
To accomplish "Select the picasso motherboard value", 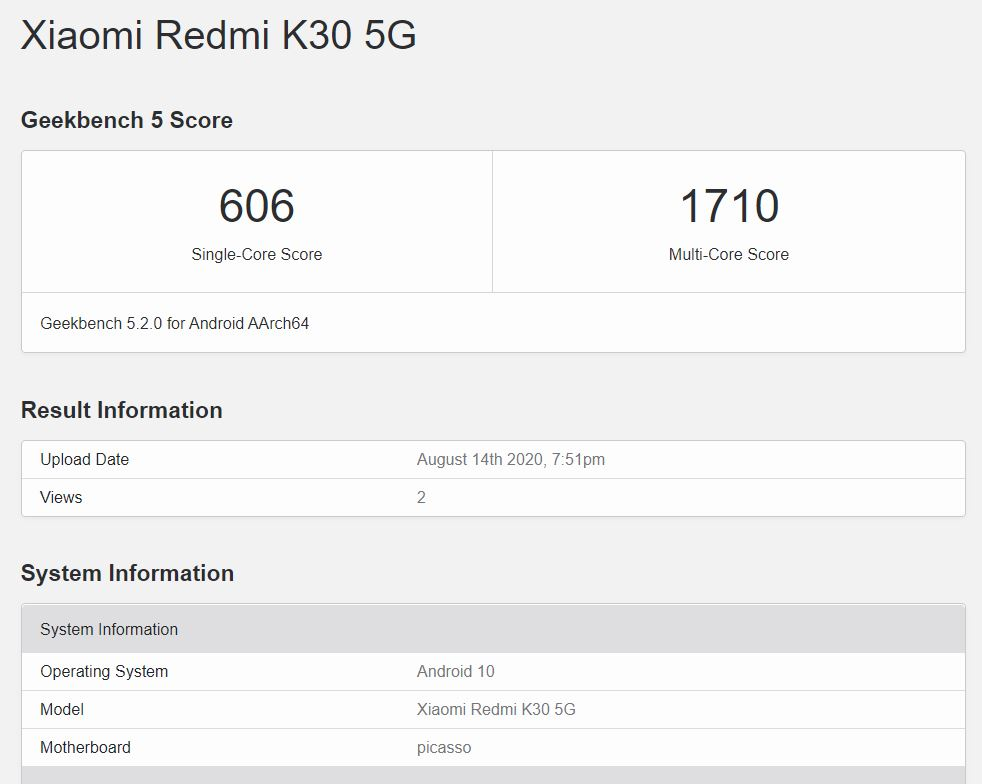I will point(443,747).
